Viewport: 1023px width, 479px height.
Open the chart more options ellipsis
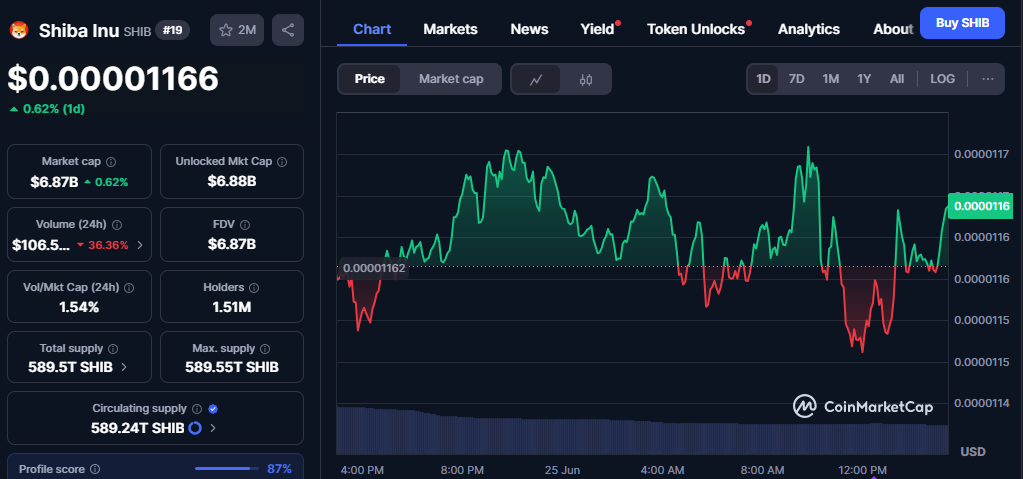(988, 79)
